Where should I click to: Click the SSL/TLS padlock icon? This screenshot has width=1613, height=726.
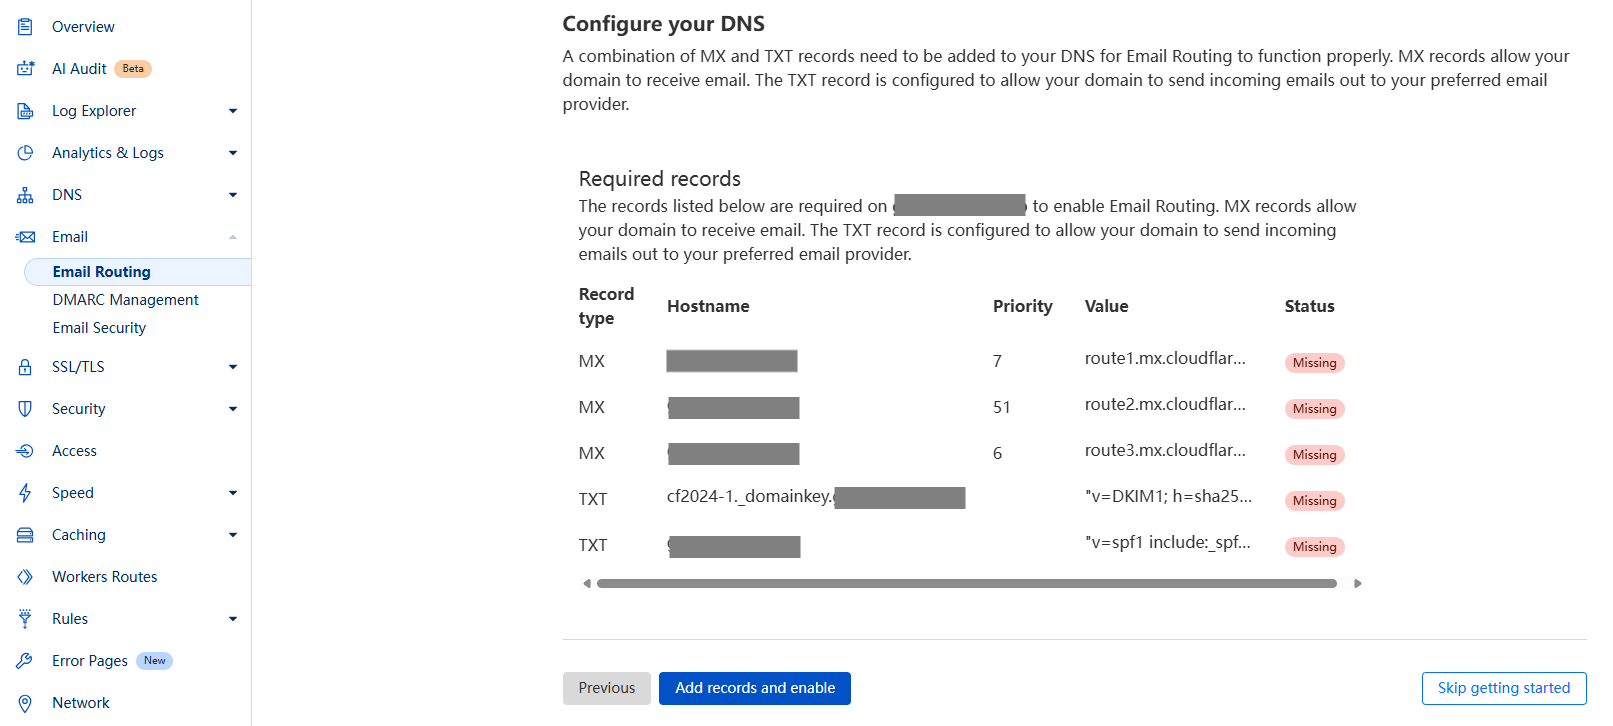click(x=25, y=367)
